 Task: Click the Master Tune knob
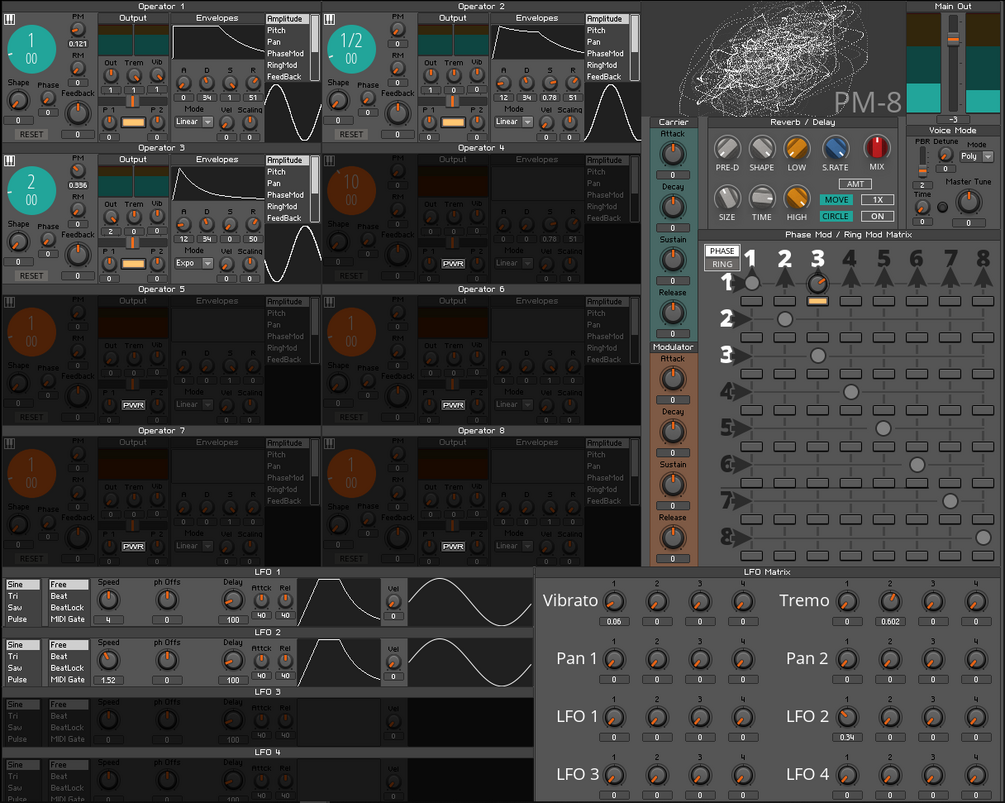968,203
